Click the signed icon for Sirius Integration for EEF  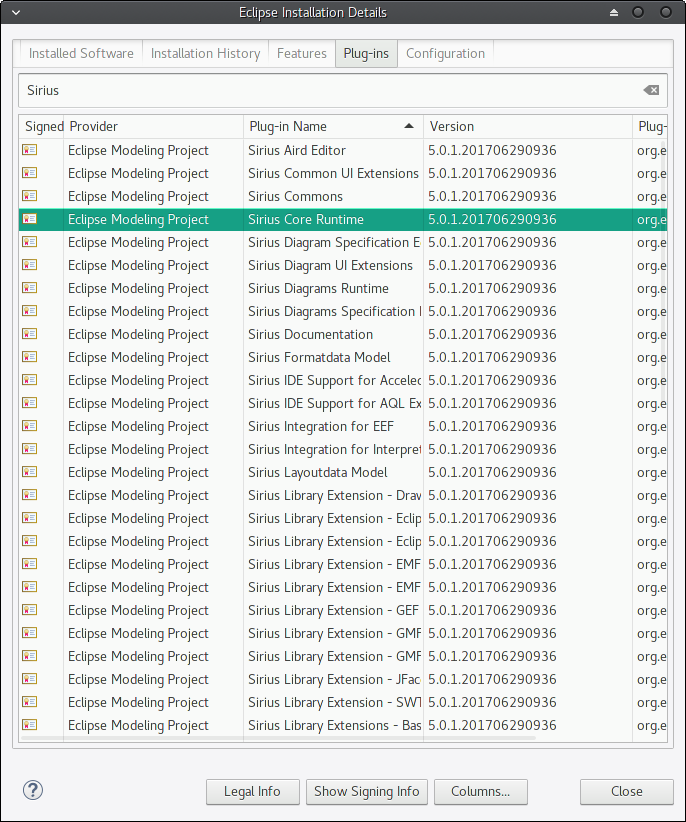29,426
